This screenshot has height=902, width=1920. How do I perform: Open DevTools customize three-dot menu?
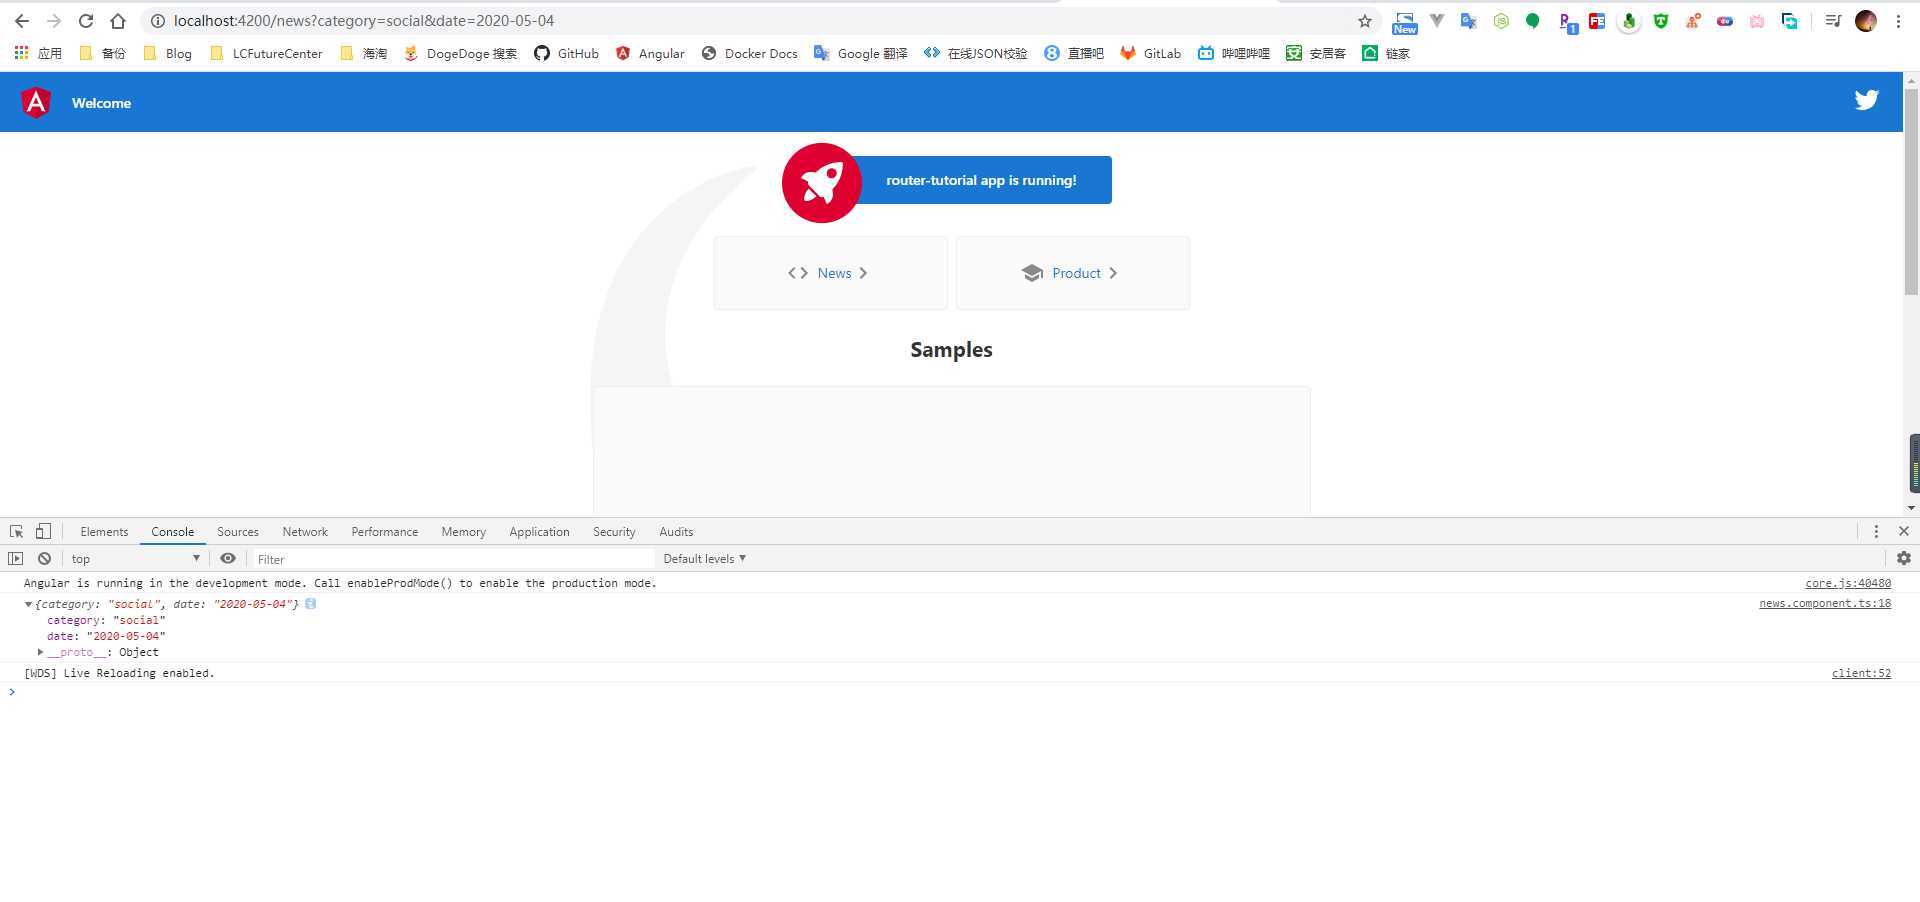1876,531
